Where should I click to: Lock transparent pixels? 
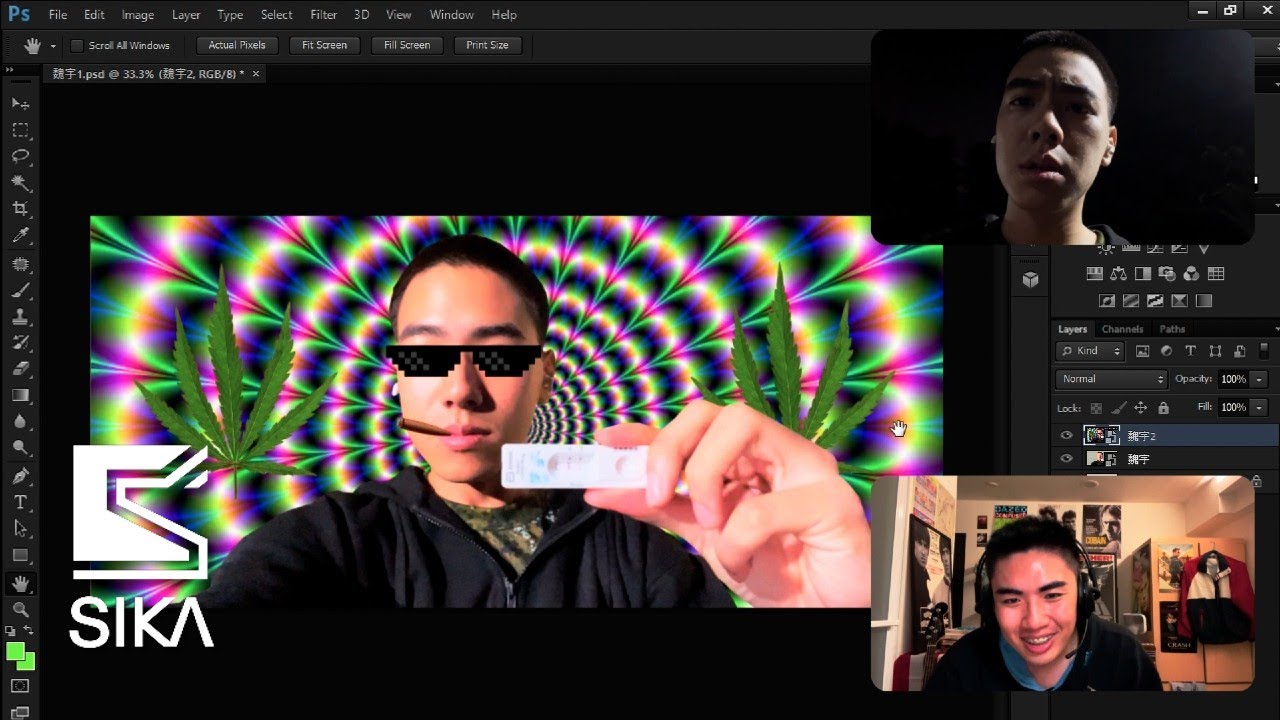[x=1096, y=408]
